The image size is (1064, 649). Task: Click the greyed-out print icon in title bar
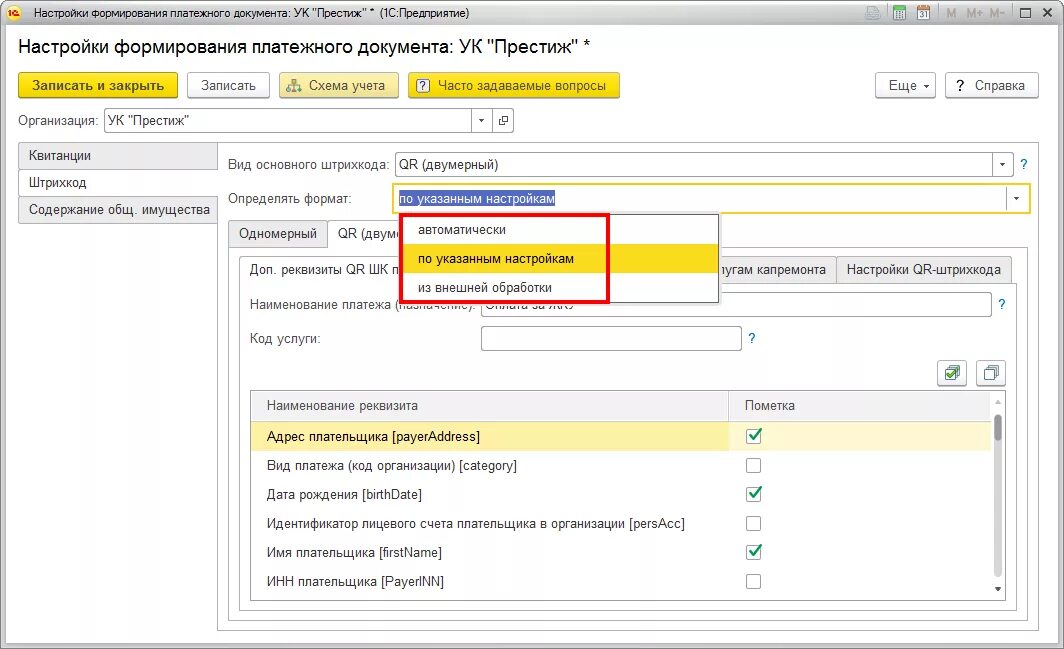point(873,13)
